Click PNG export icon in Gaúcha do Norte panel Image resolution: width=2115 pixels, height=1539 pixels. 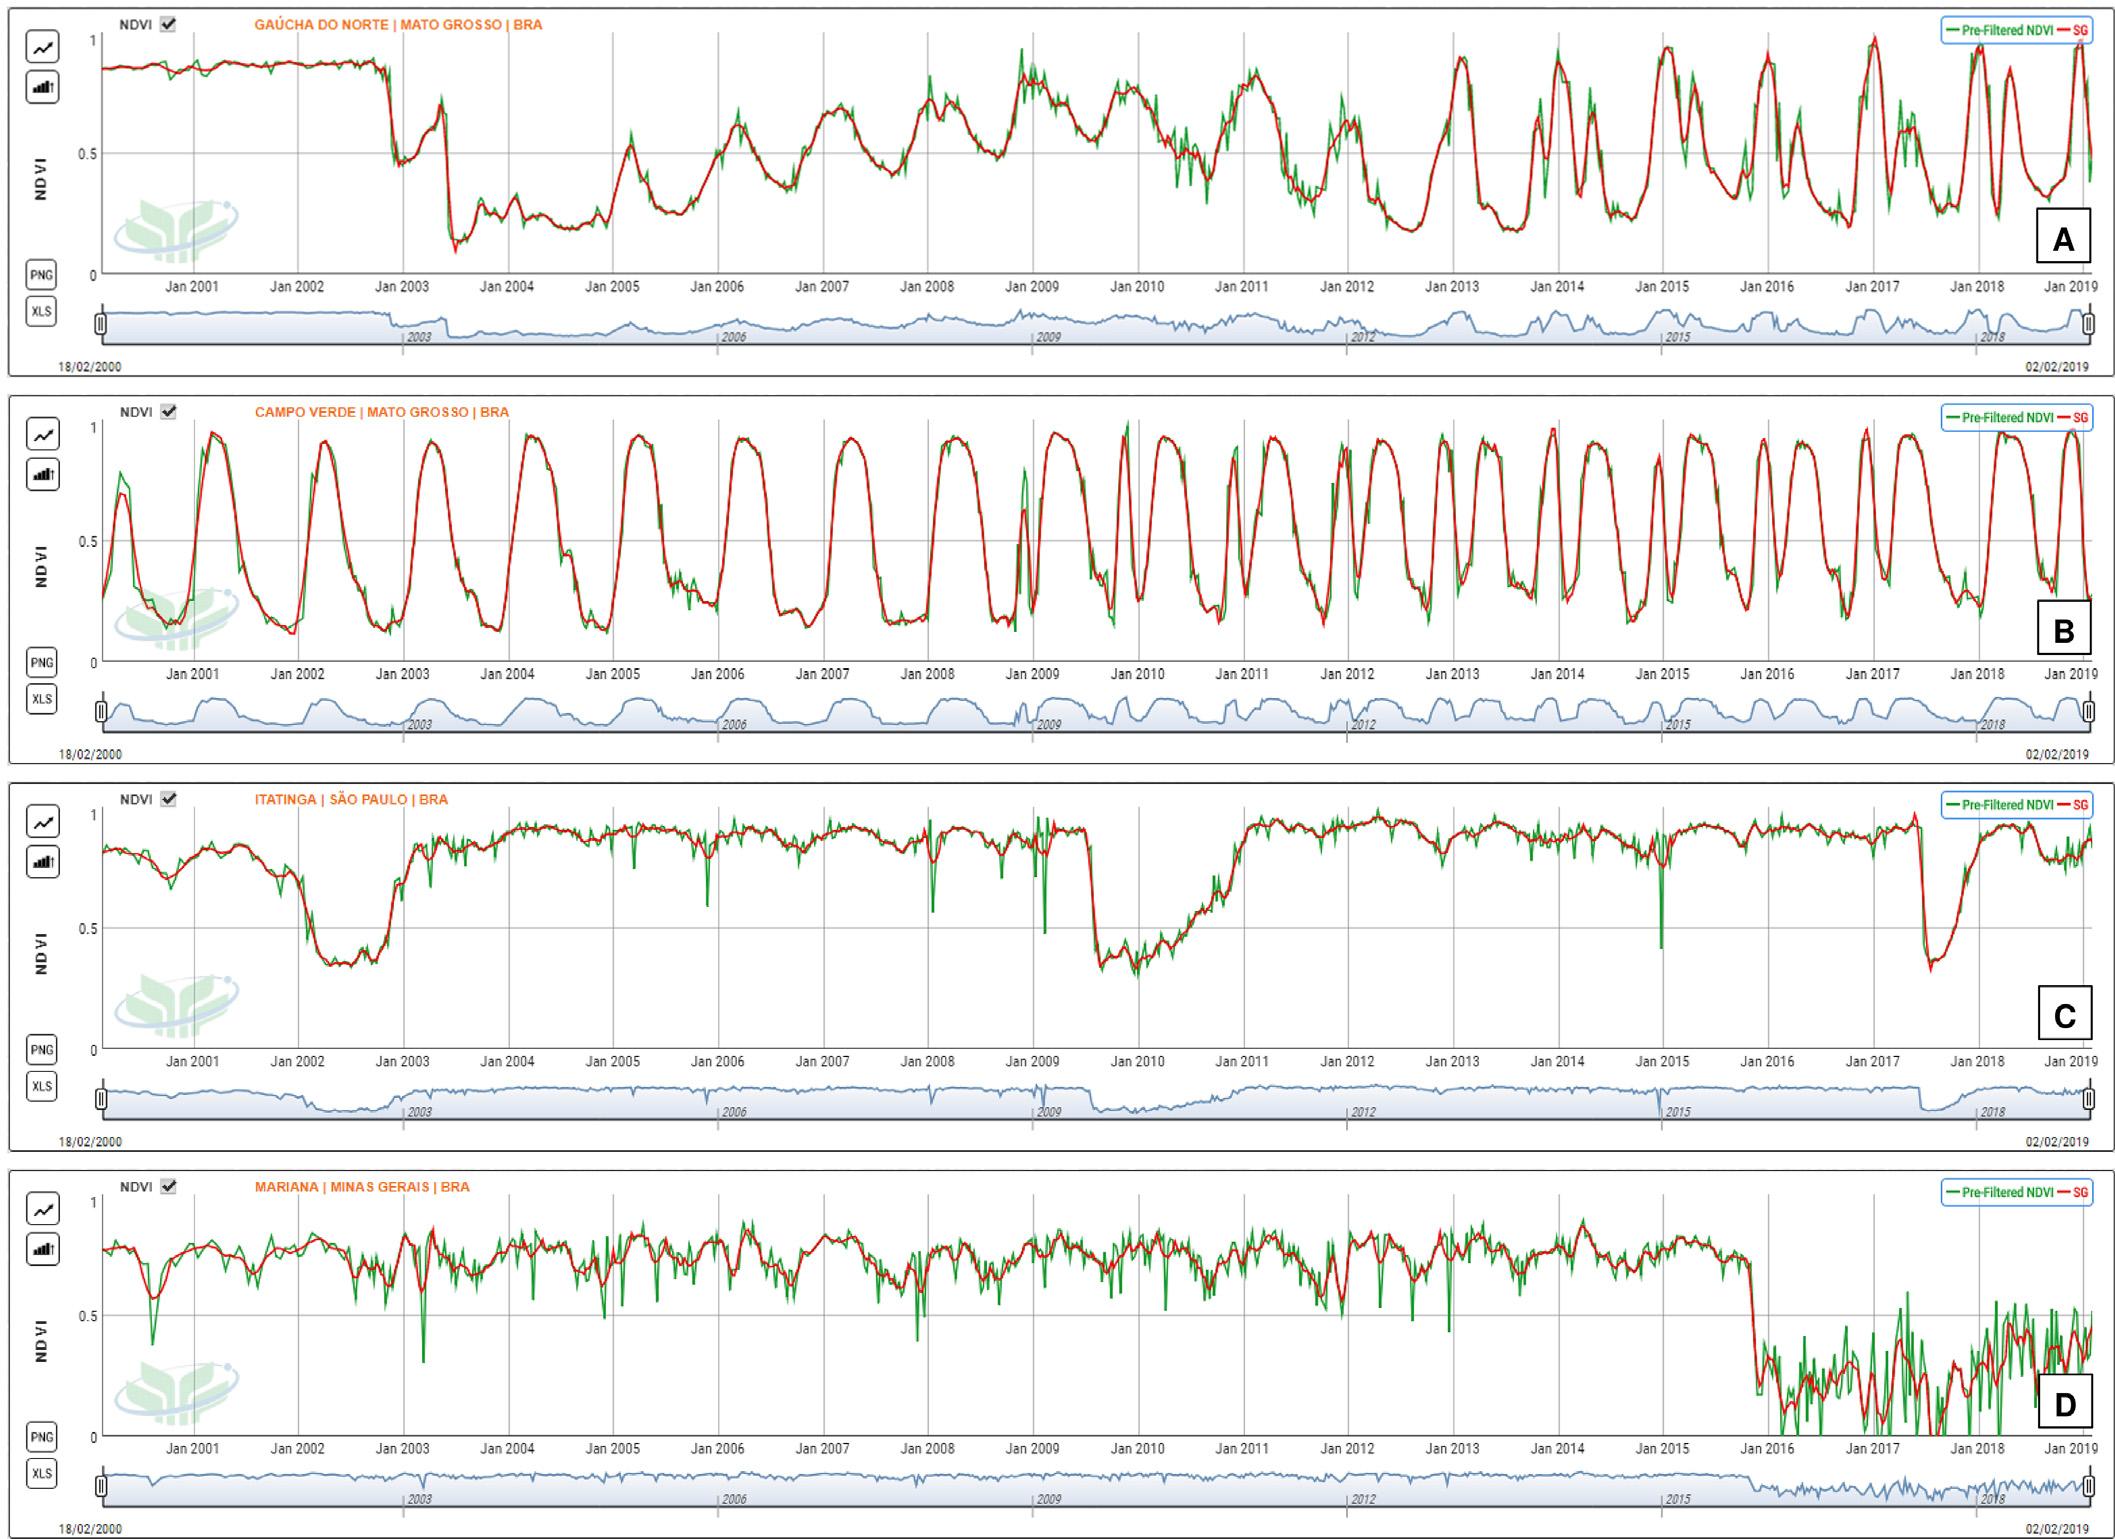[x=42, y=275]
